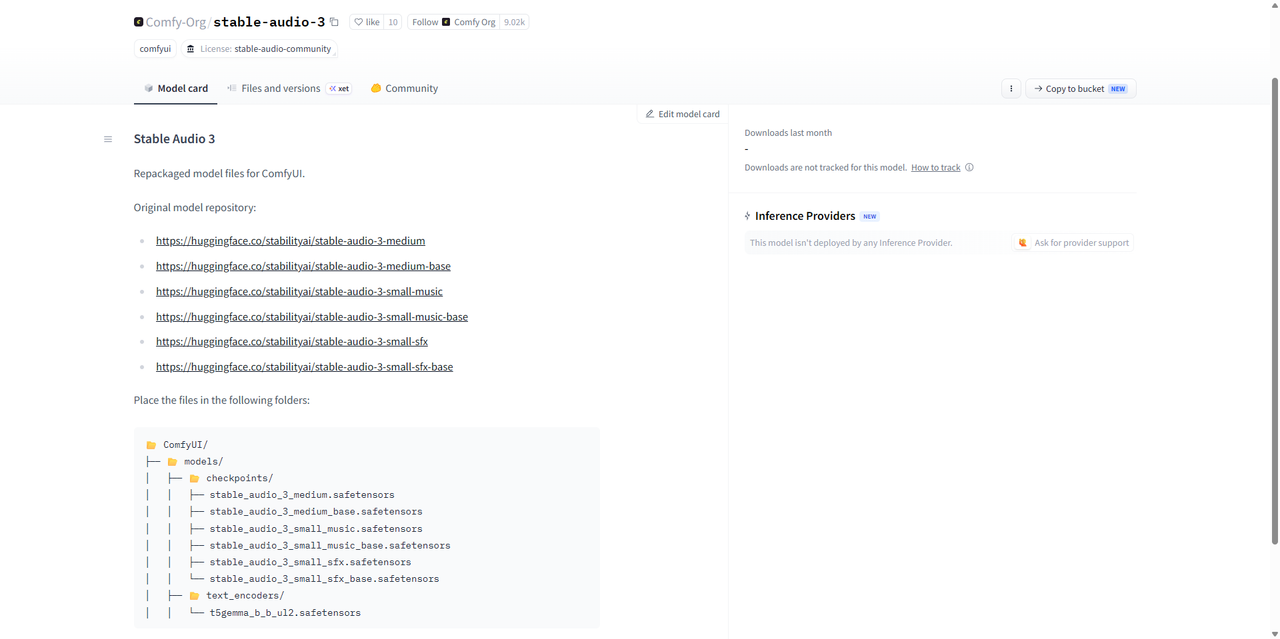
Task: Click the provider support hand icon
Action: 1023,243
